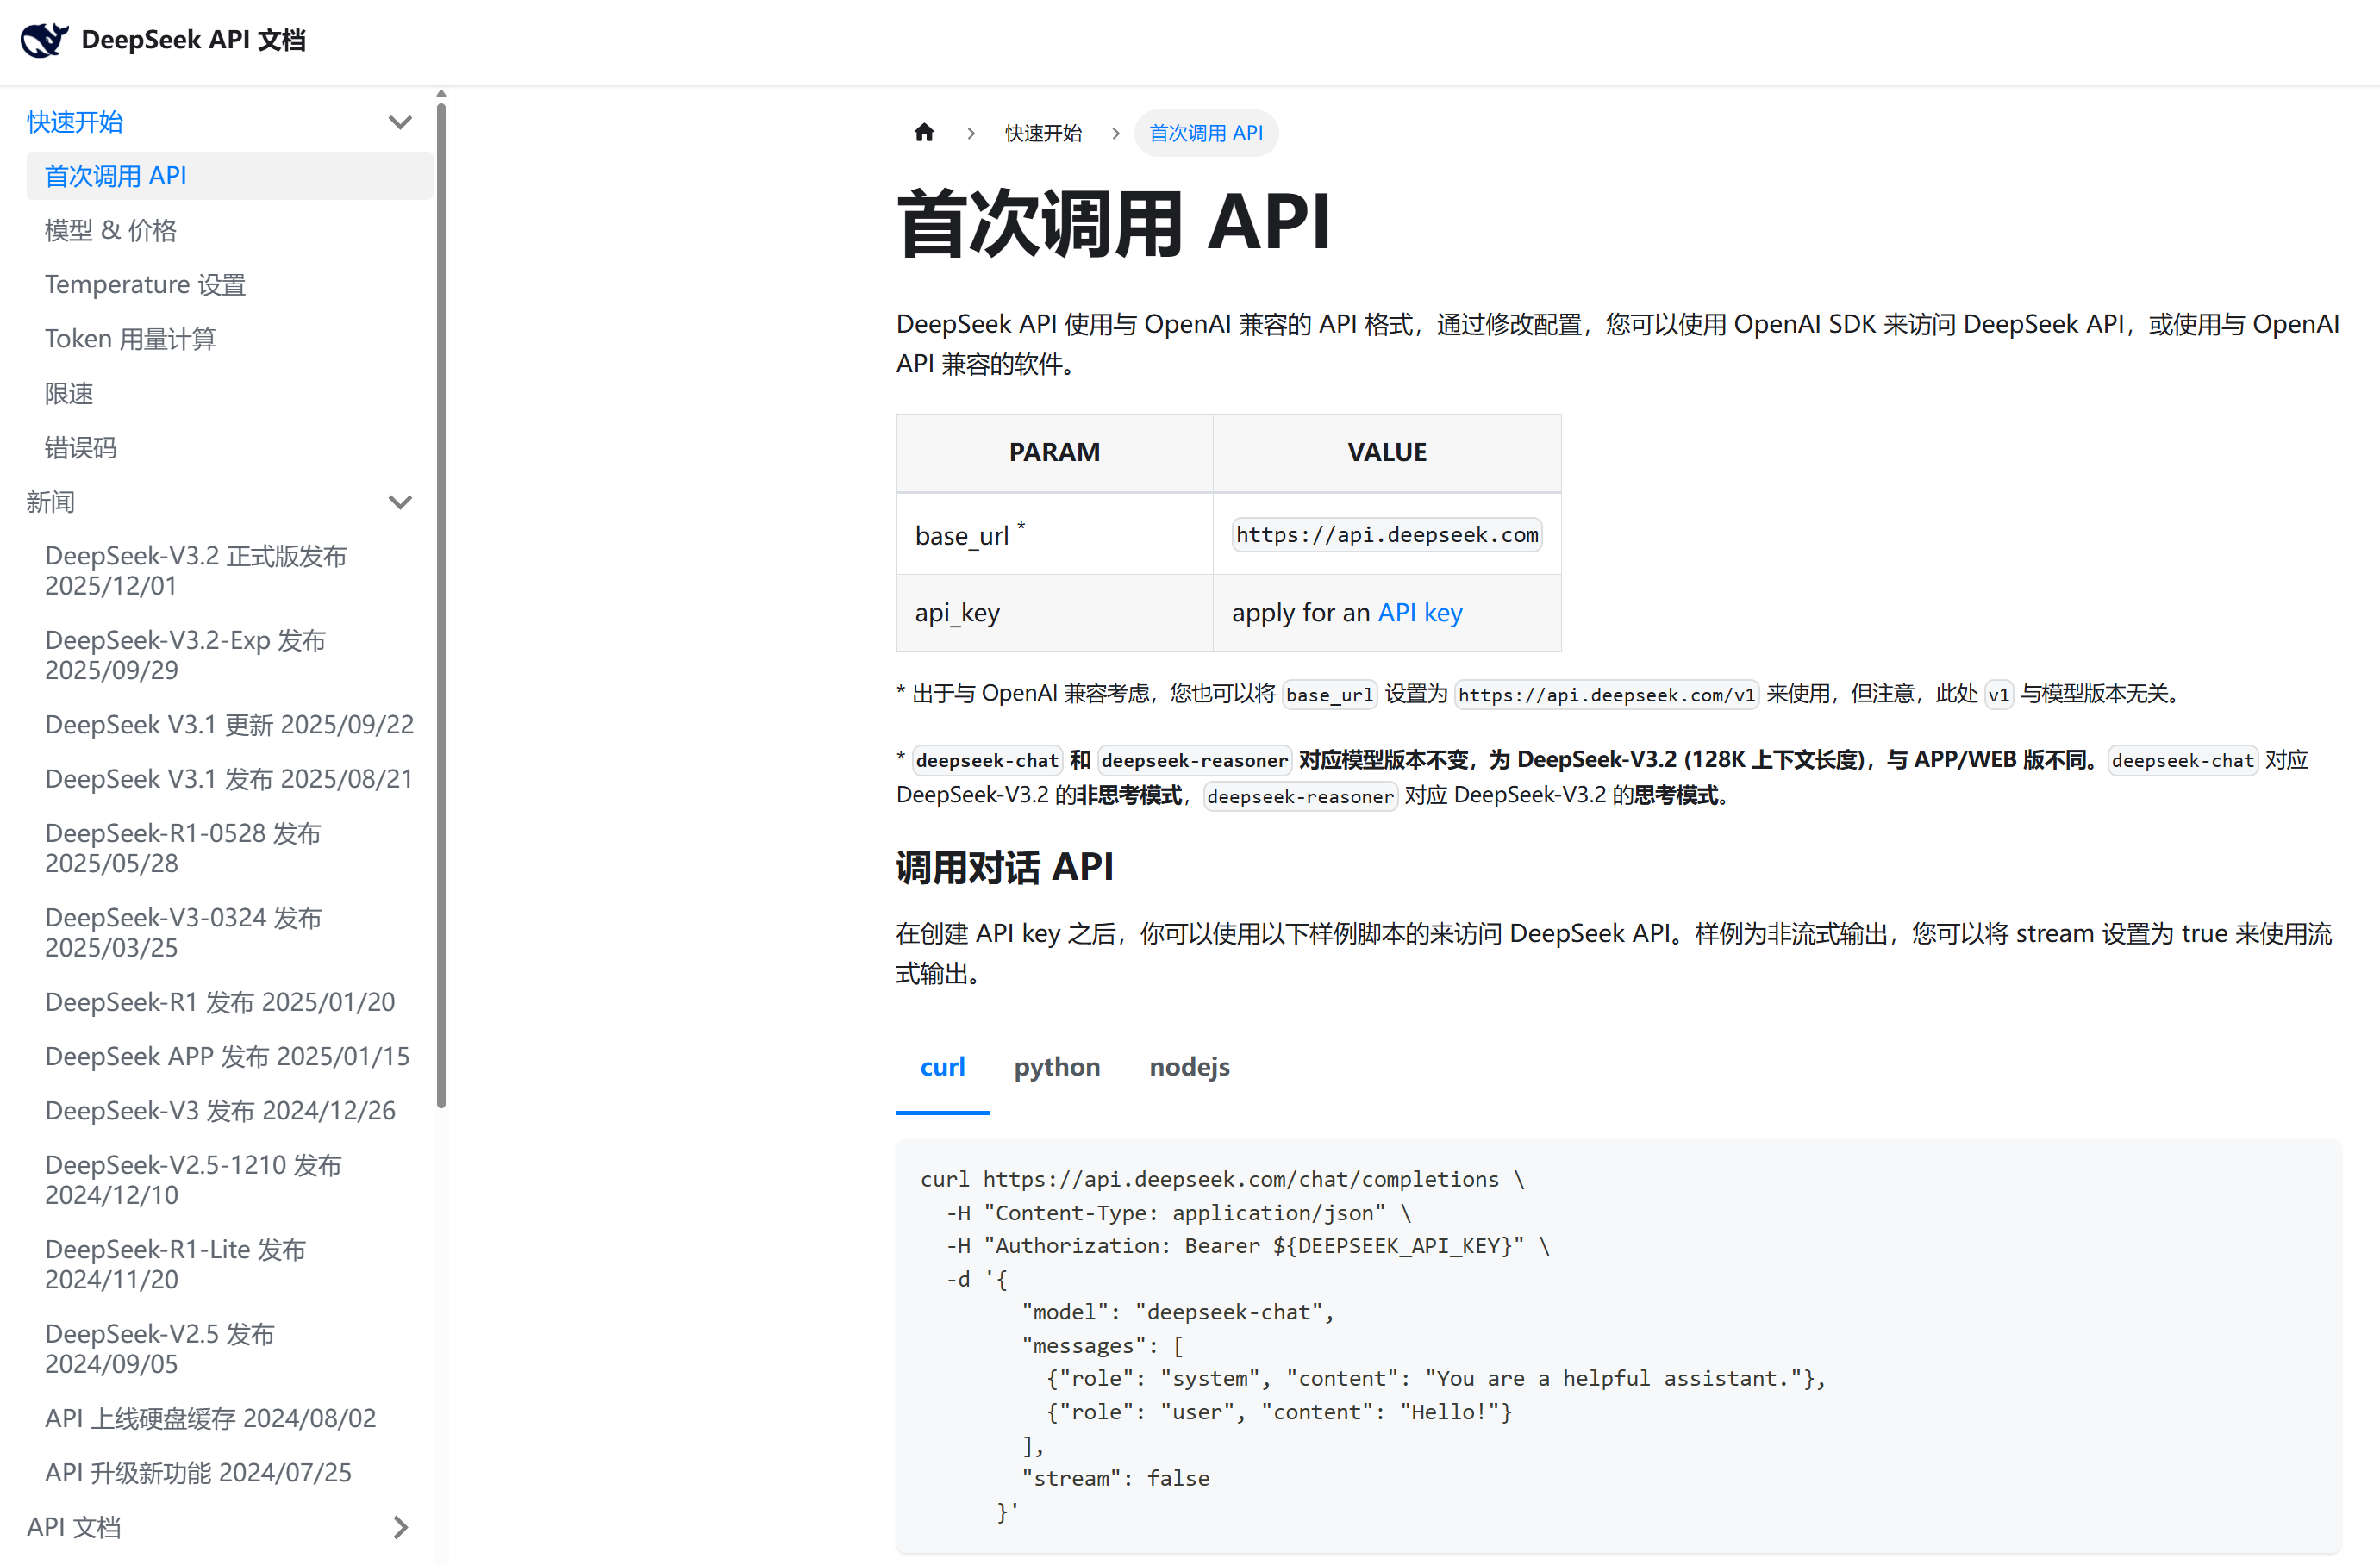Open API 上线硬盘缓存 2024/08/02 news
This screenshot has height=1565, width=2380.
click(211, 1418)
